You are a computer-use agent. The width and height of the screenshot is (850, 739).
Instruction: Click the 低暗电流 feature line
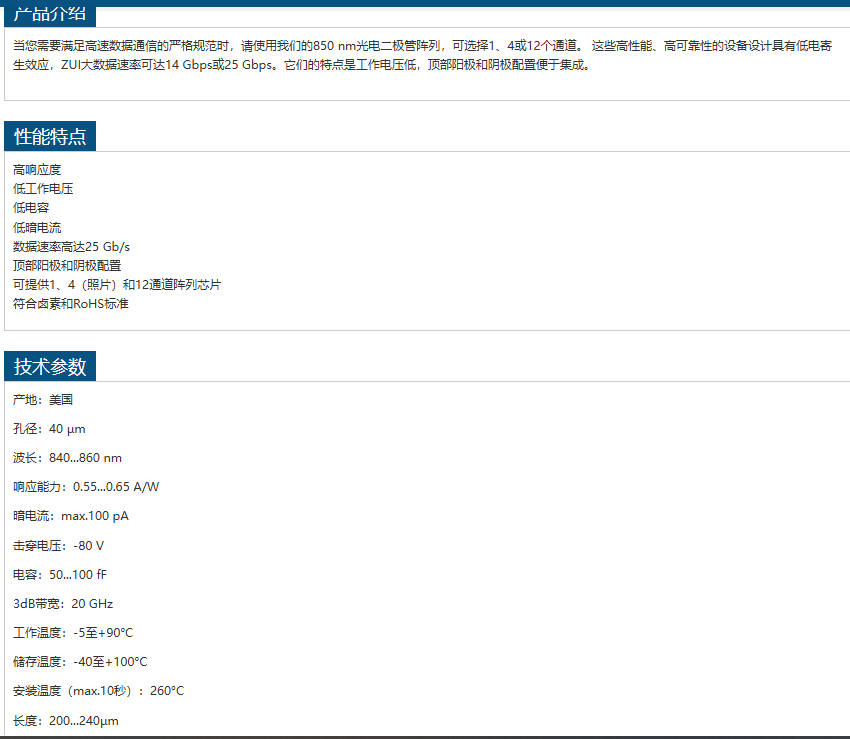[x=37, y=227]
